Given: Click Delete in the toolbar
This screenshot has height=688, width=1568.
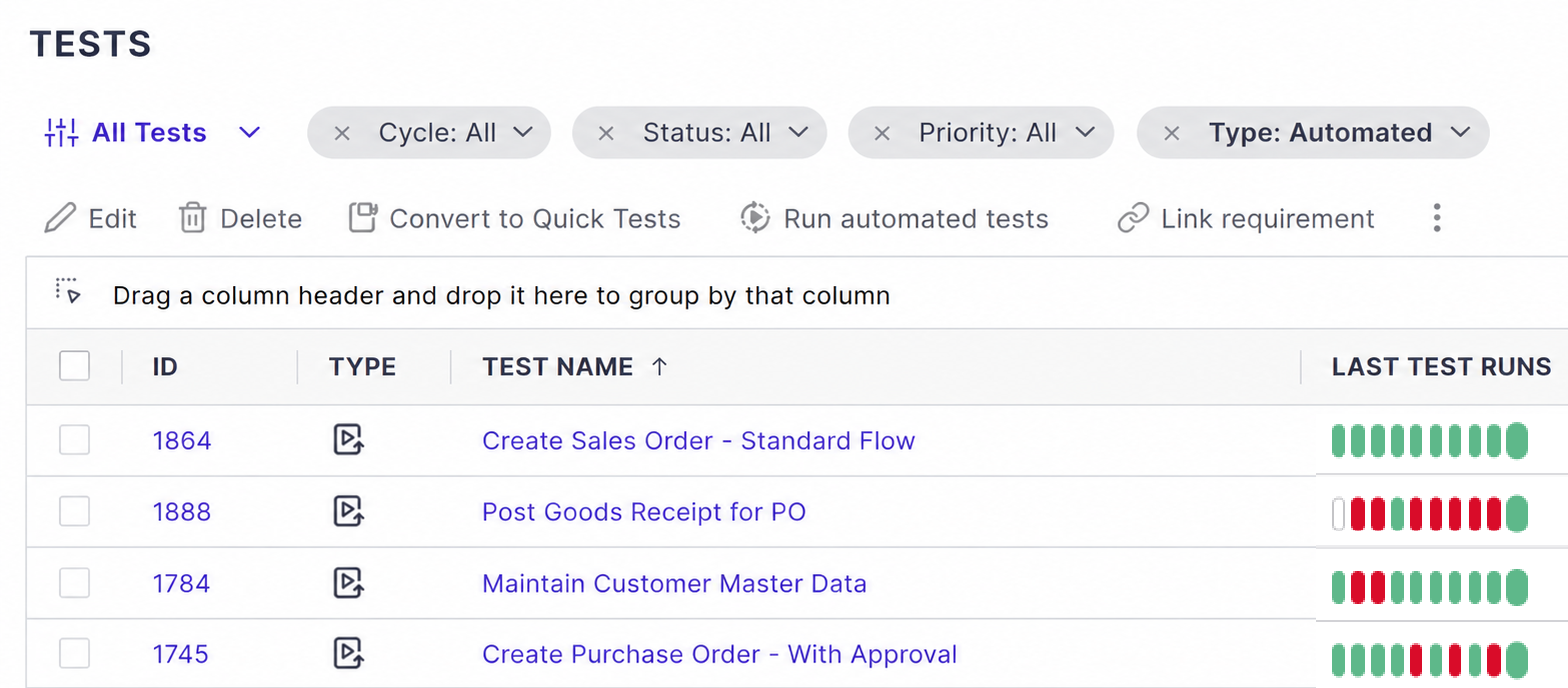Looking at the screenshot, I should coord(261,218).
